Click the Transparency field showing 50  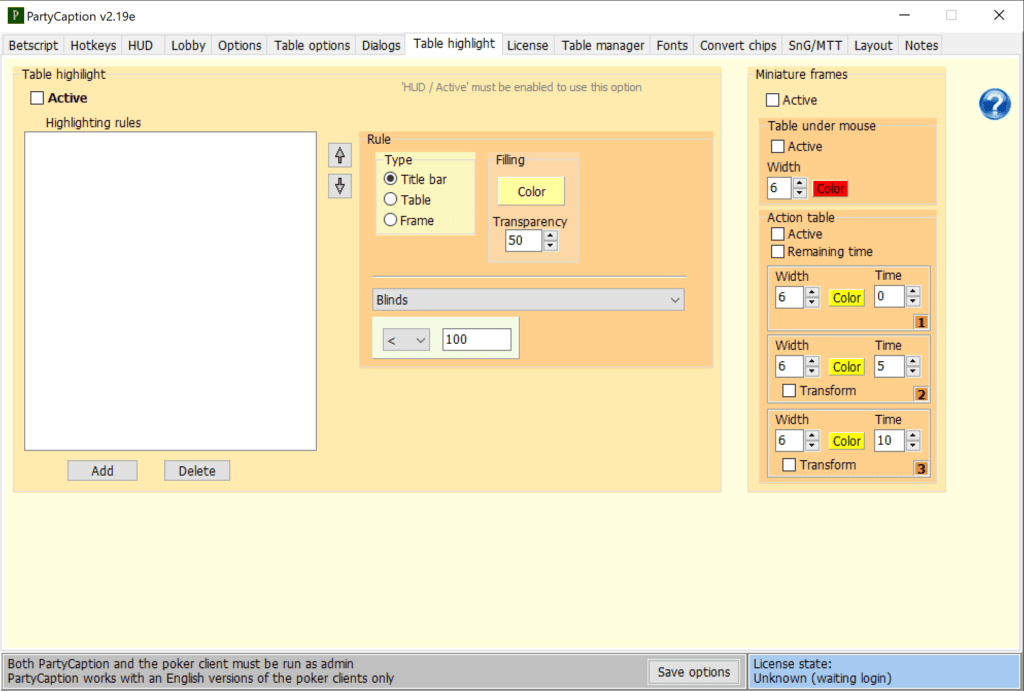click(x=524, y=240)
